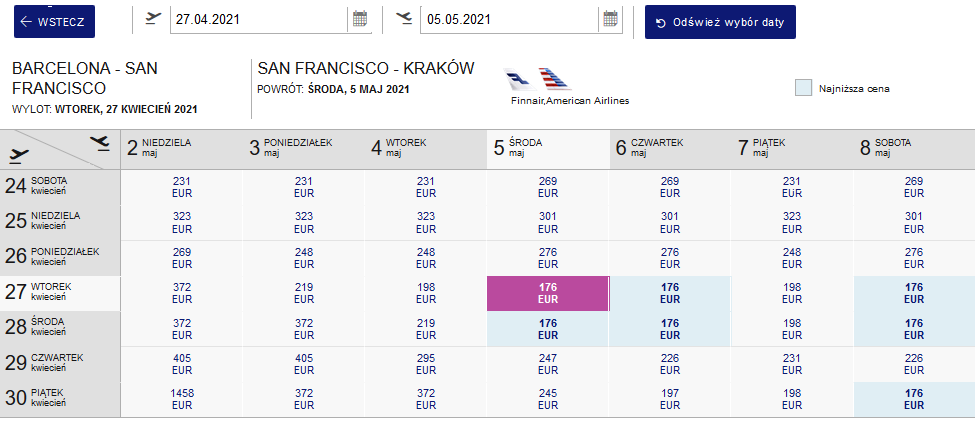This screenshot has height=421, width=975.
Task: Select the highlighted 176 EUR selected fare
Action: (x=548, y=294)
